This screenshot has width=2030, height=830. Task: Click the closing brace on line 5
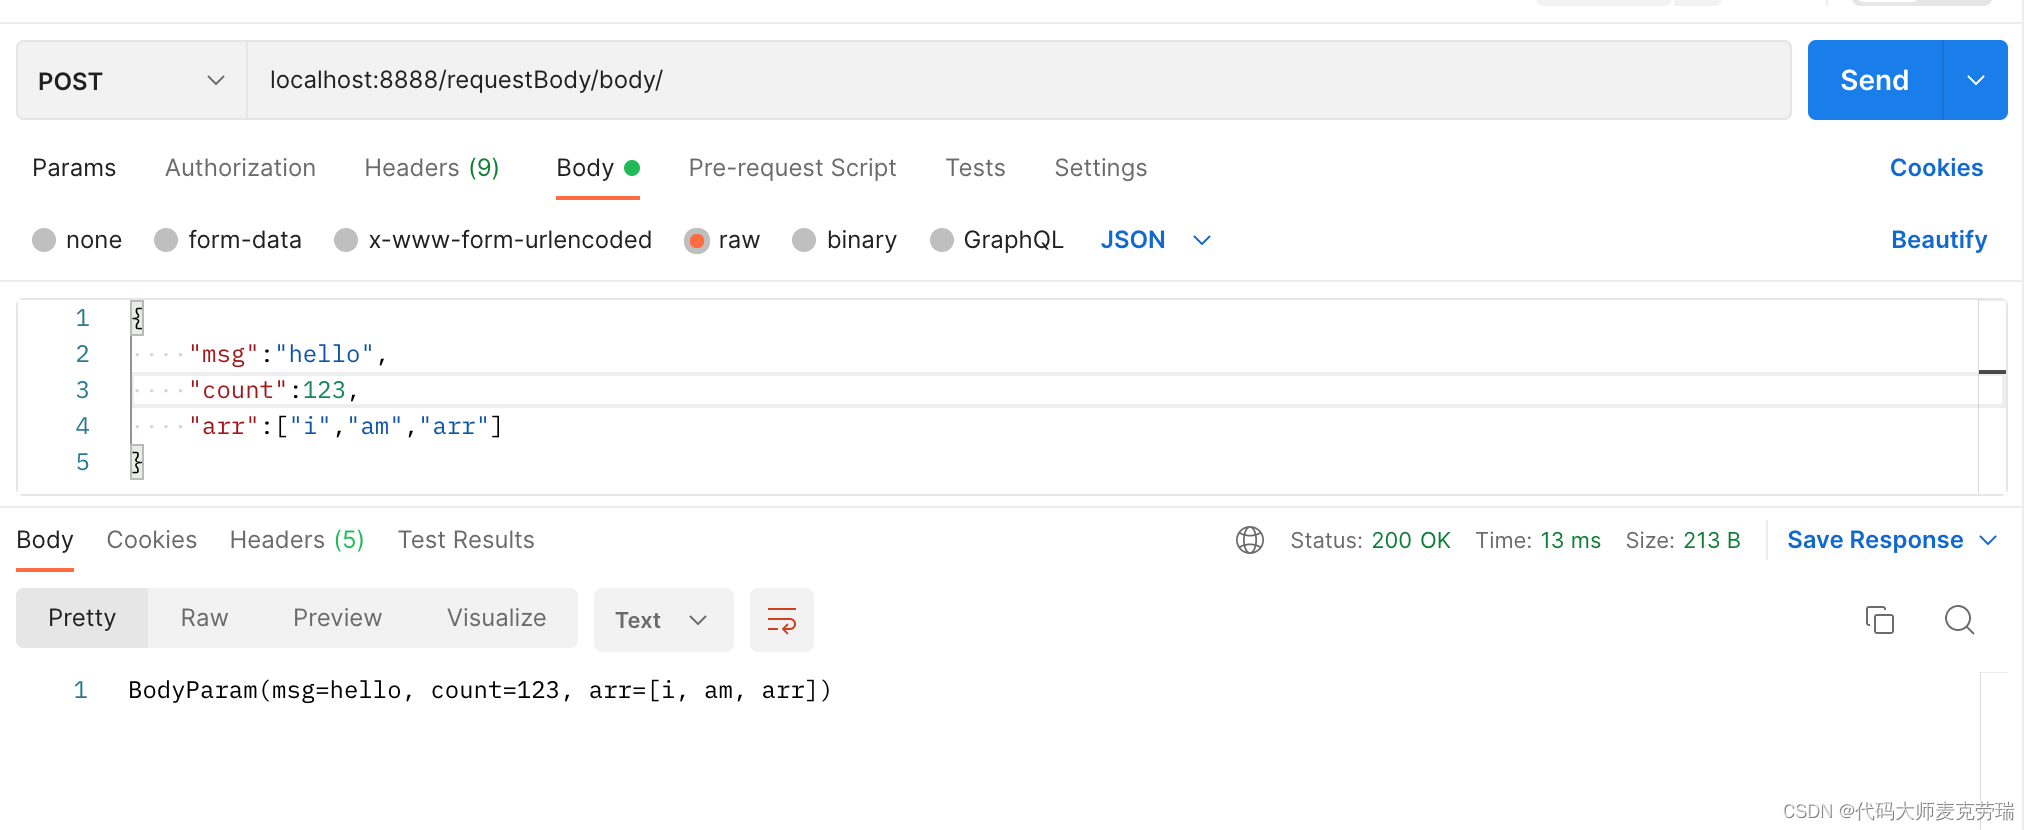(x=137, y=462)
